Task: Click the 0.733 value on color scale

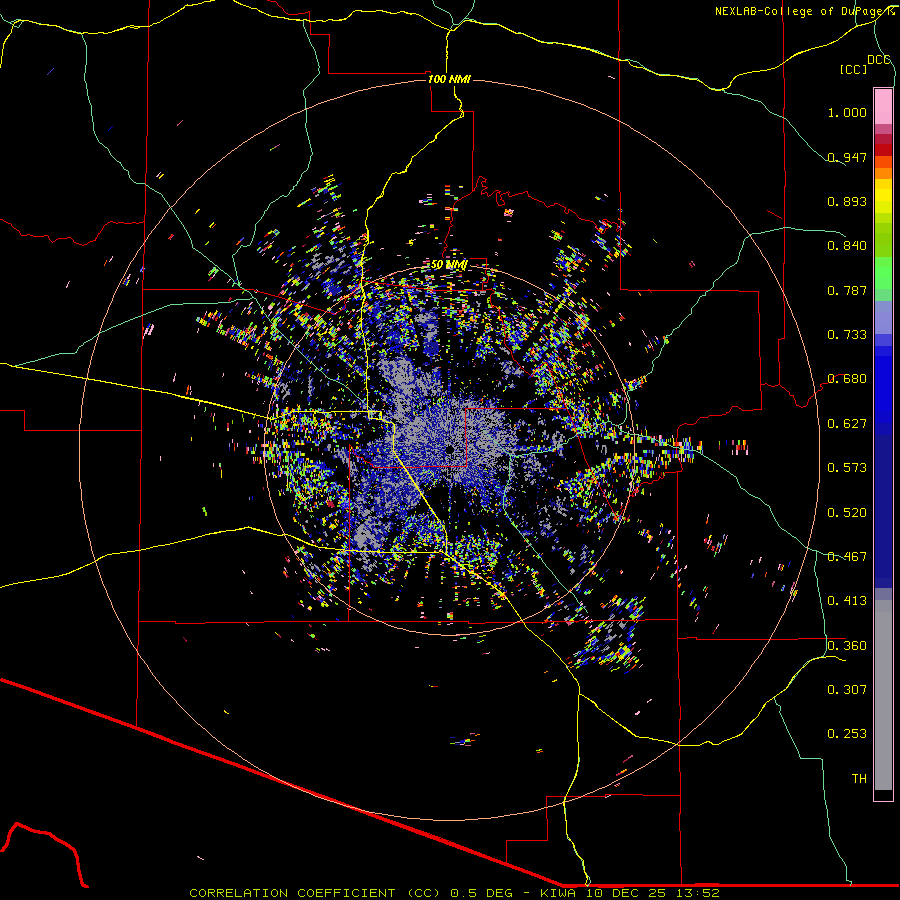Action: [x=847, y=335]
